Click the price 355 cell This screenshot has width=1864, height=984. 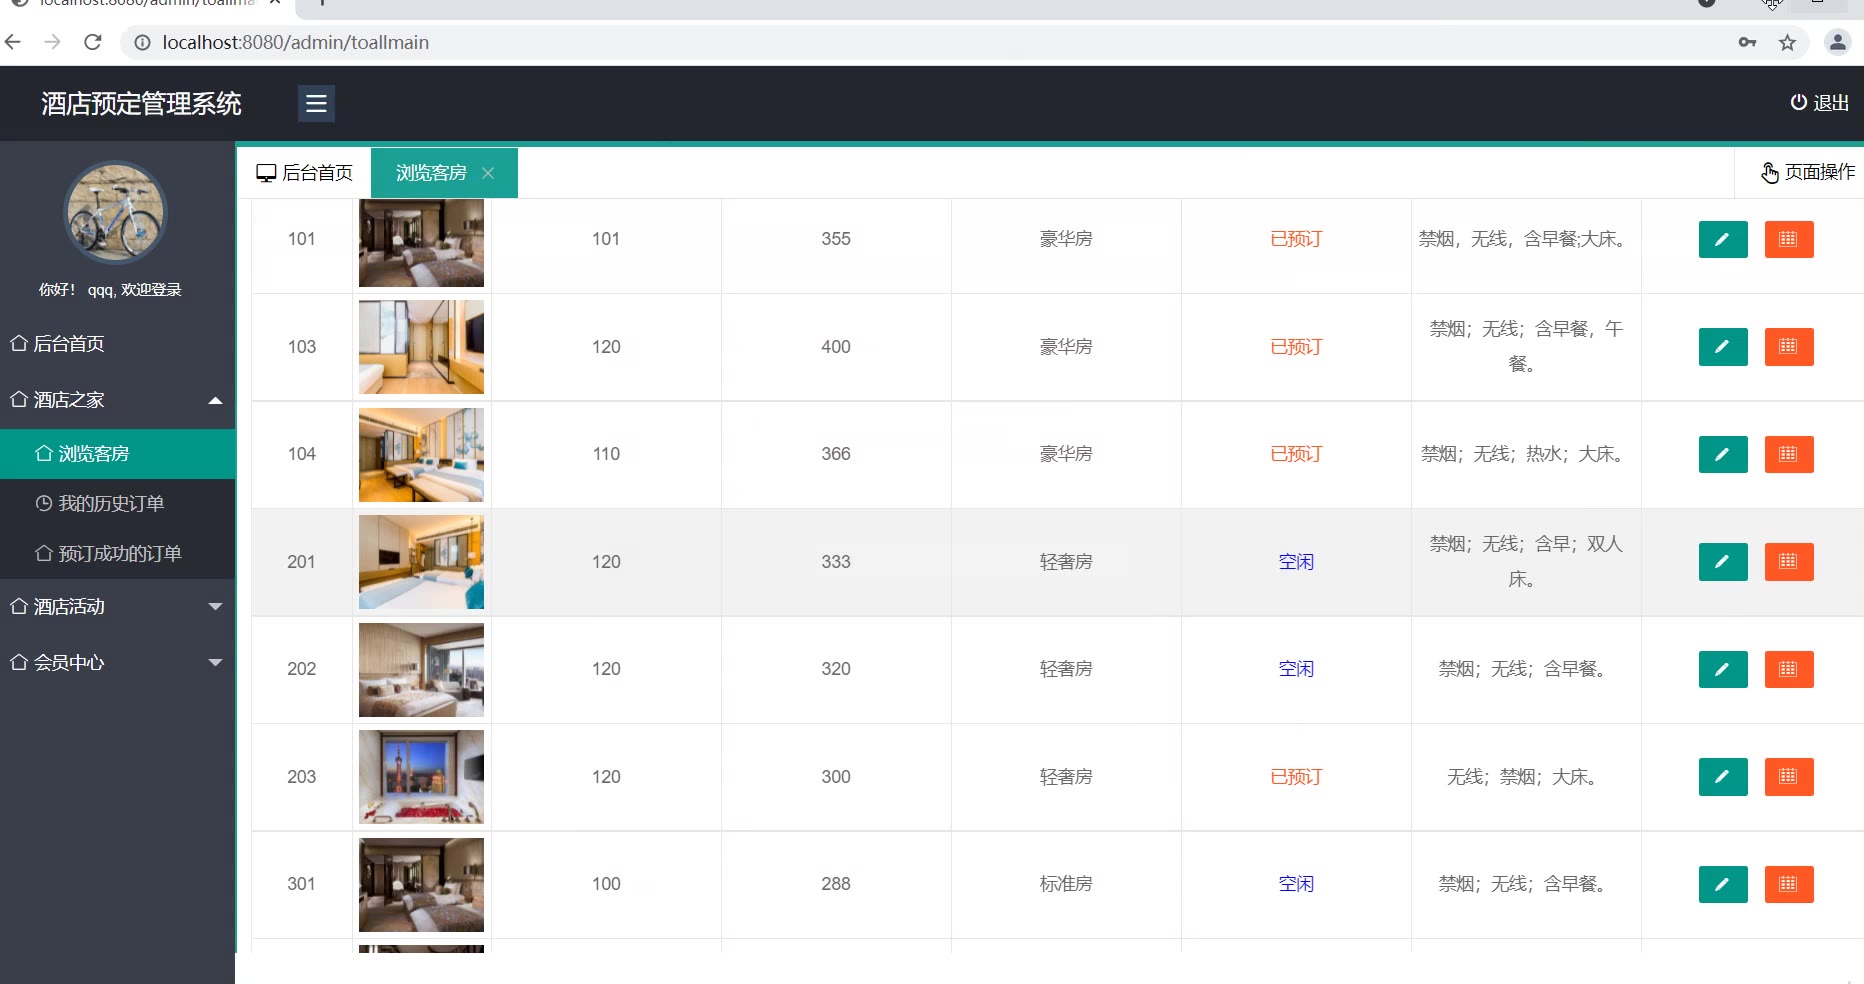836,239
